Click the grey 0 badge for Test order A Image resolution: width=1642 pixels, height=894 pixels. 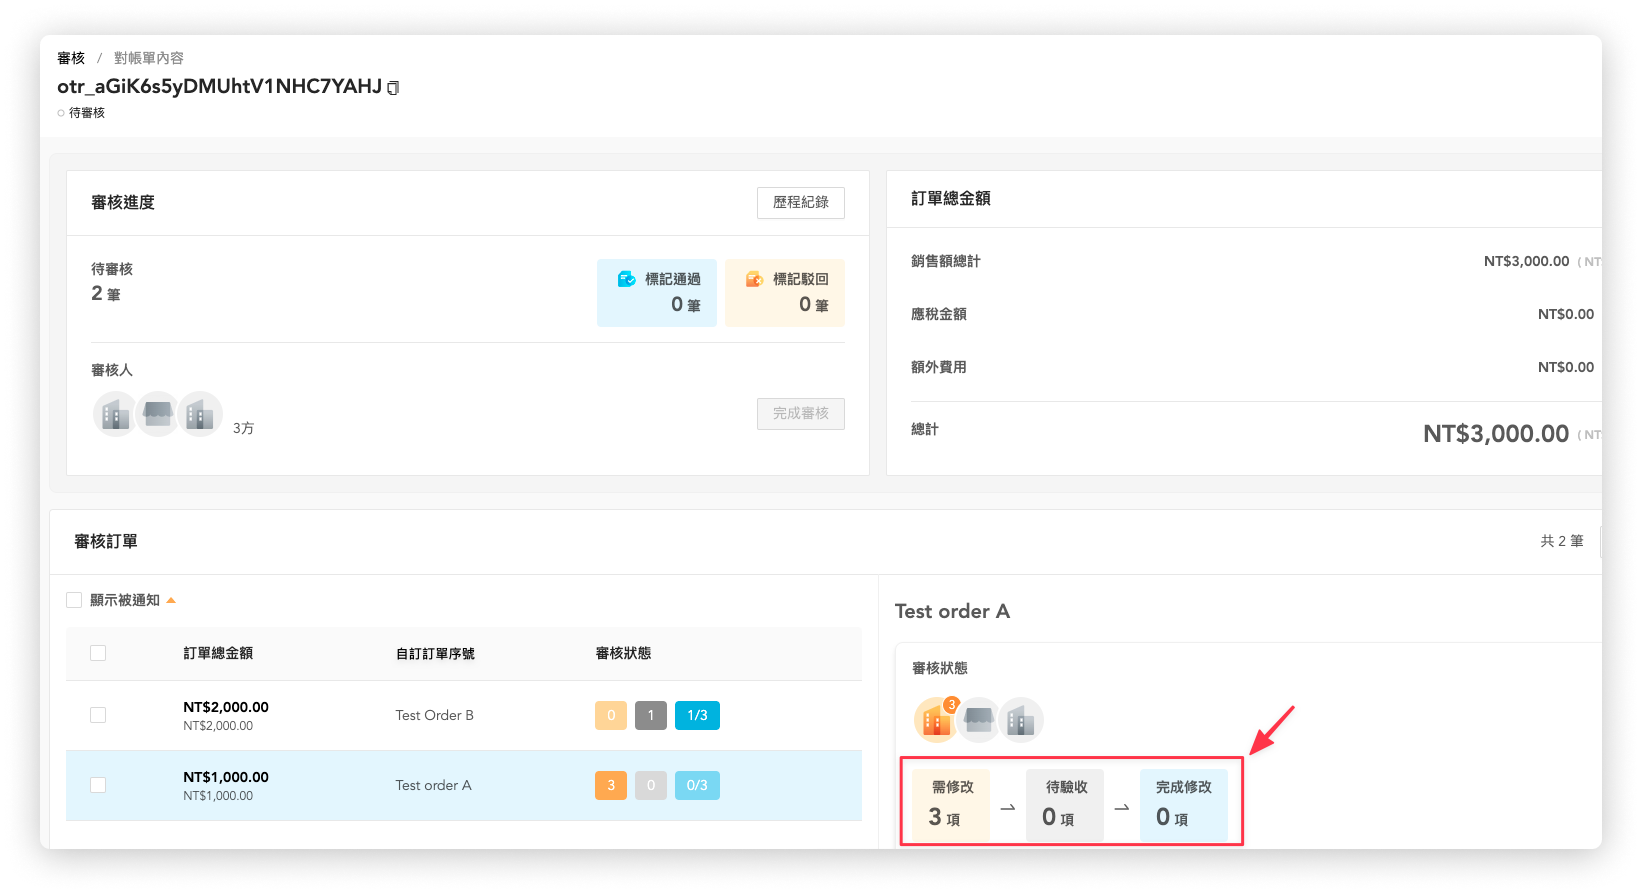pos(651,785)
